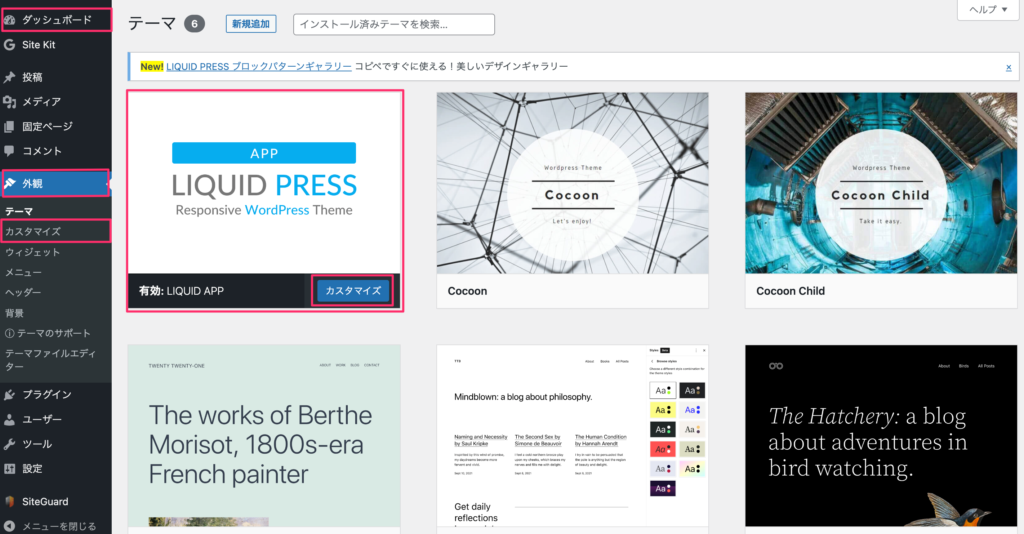The height and width of the screenshot is (534, 1024).
Task: Click the collapse menu arrow icon
Action: click(x=10, y=526)
